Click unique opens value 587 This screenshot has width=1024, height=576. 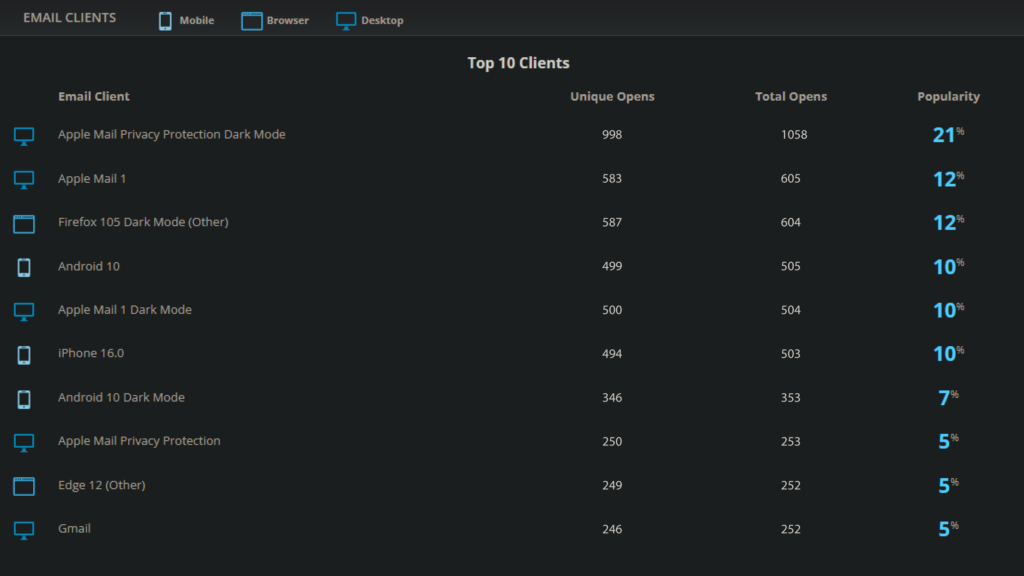(612, 222)
